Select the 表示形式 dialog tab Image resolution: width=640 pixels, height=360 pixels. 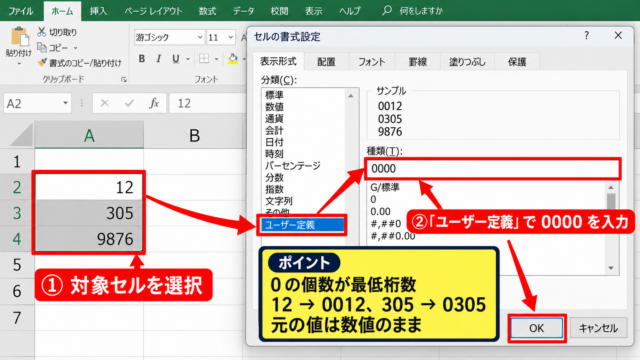(x=278, y=61)
